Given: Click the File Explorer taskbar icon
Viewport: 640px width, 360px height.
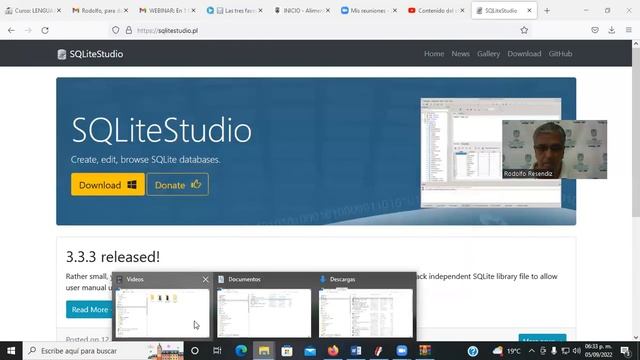Looking at the screenshot, I should 264,351.
